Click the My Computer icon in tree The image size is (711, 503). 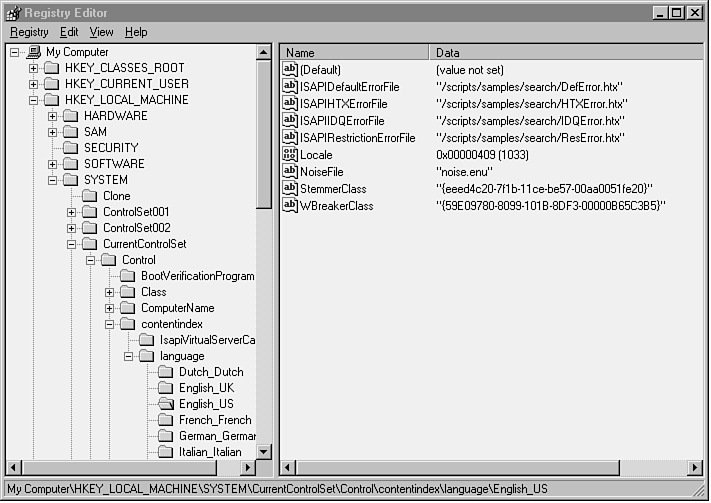click(x=33, y=52)
